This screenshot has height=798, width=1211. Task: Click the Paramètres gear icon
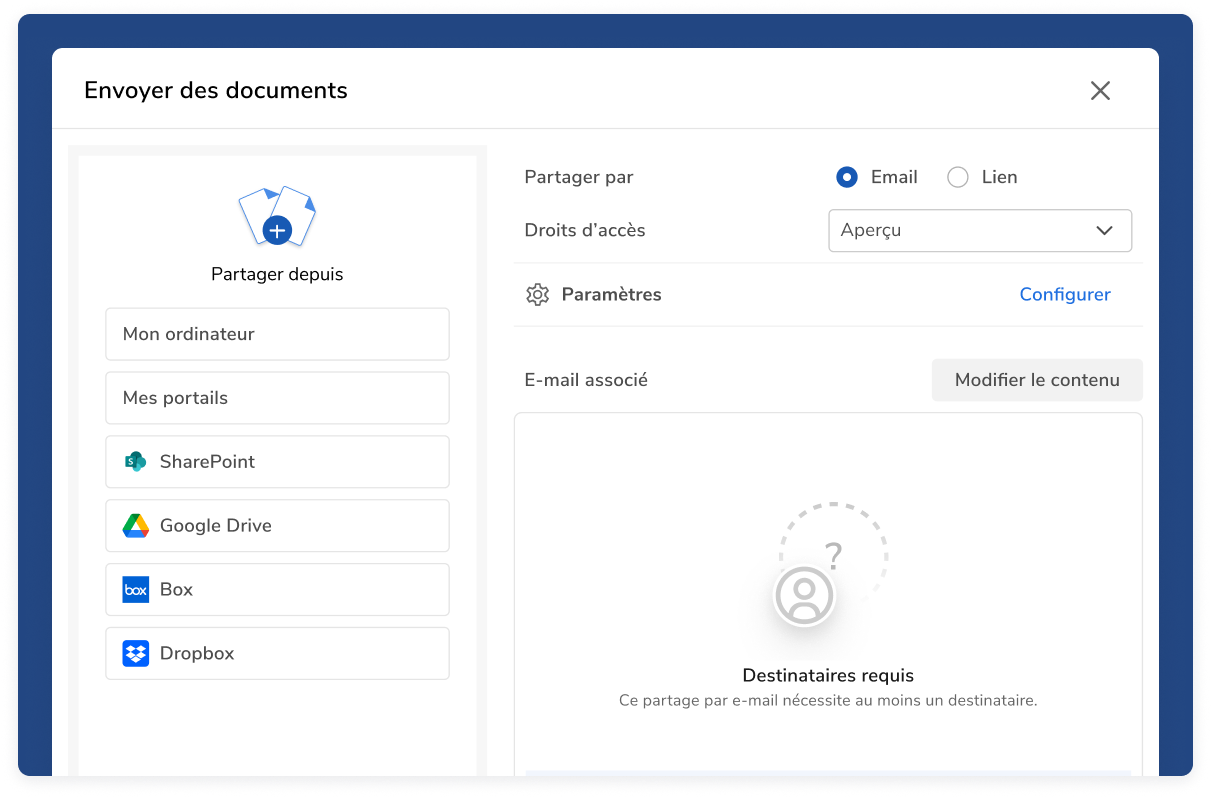pyautogui.click(x=538, y=295)
